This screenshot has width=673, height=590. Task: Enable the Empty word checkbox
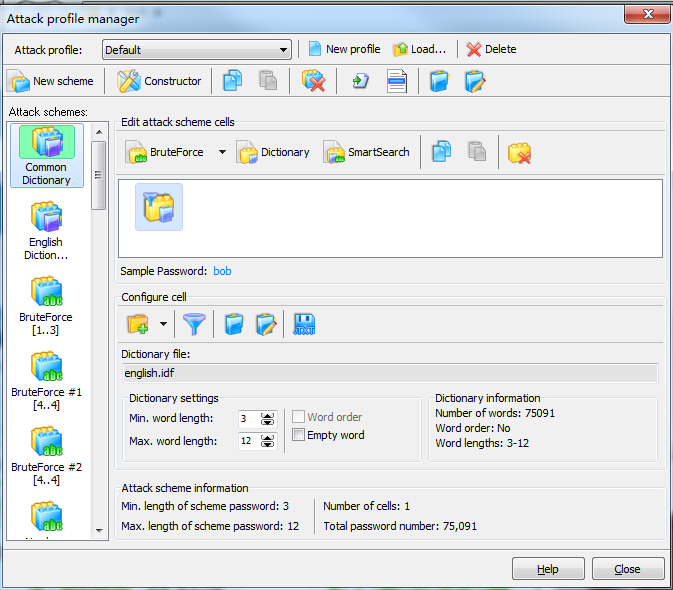(x=298, y=435)
